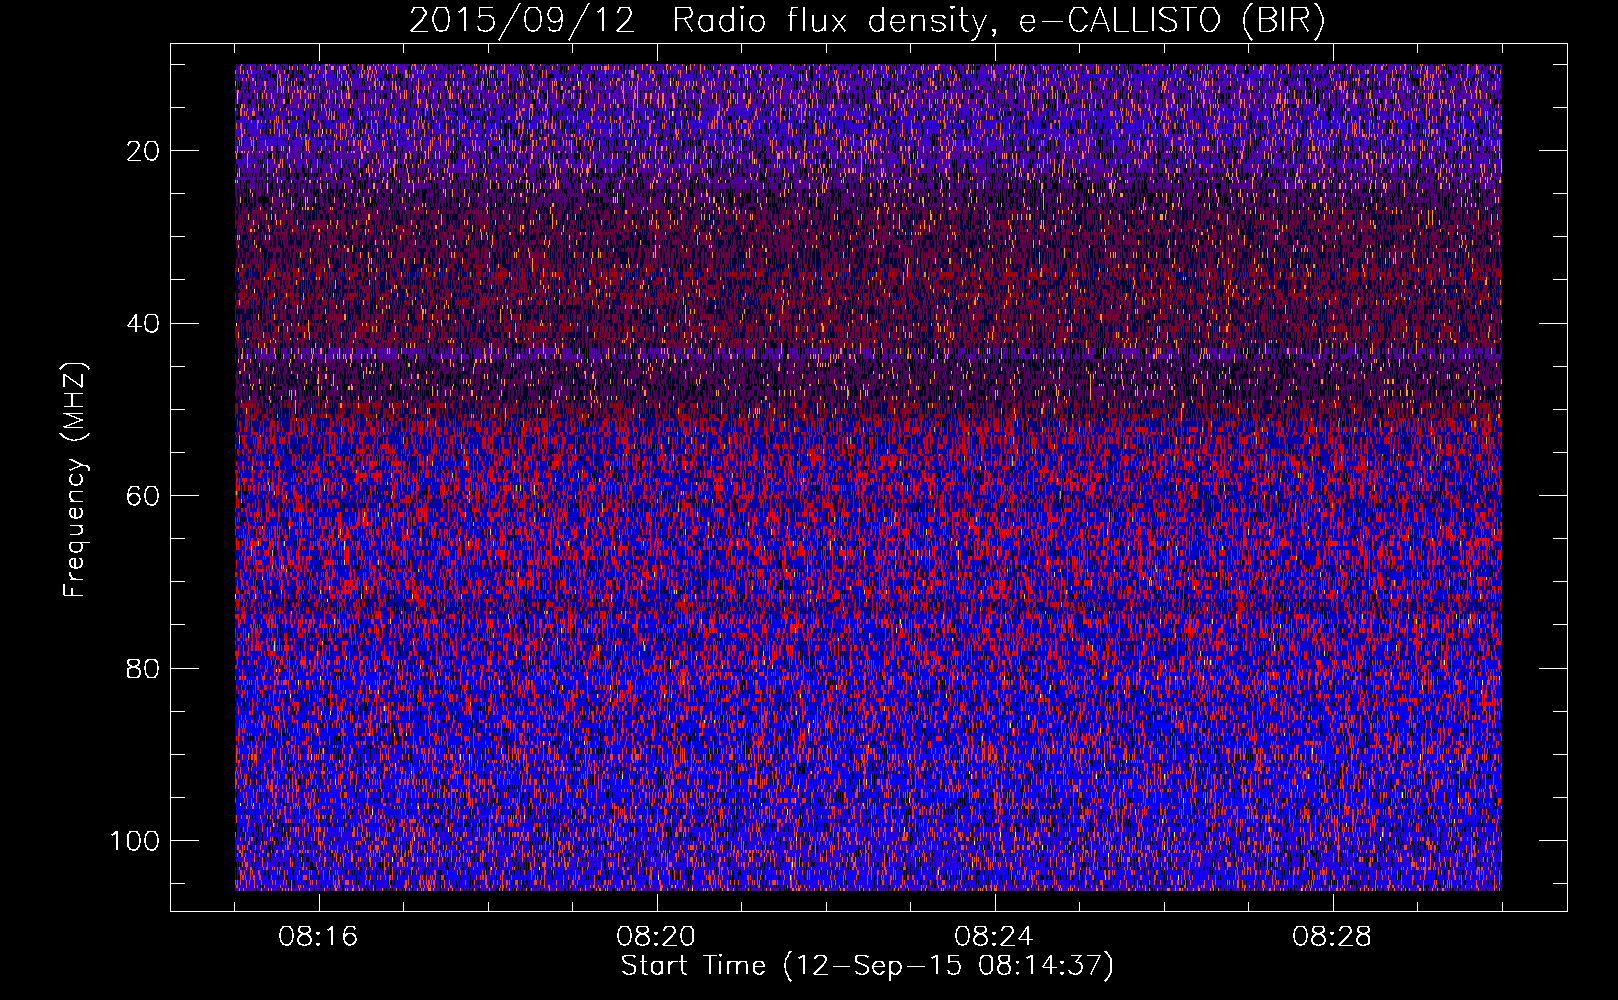Click the 08:16 time tick label
The width and height of the screenshot is (1618, 1000).
tap(319, 937)
